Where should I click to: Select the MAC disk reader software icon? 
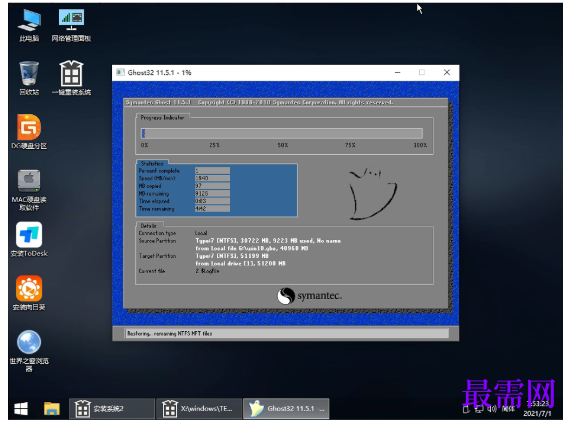pyautogui.click(x=29, y=190)
